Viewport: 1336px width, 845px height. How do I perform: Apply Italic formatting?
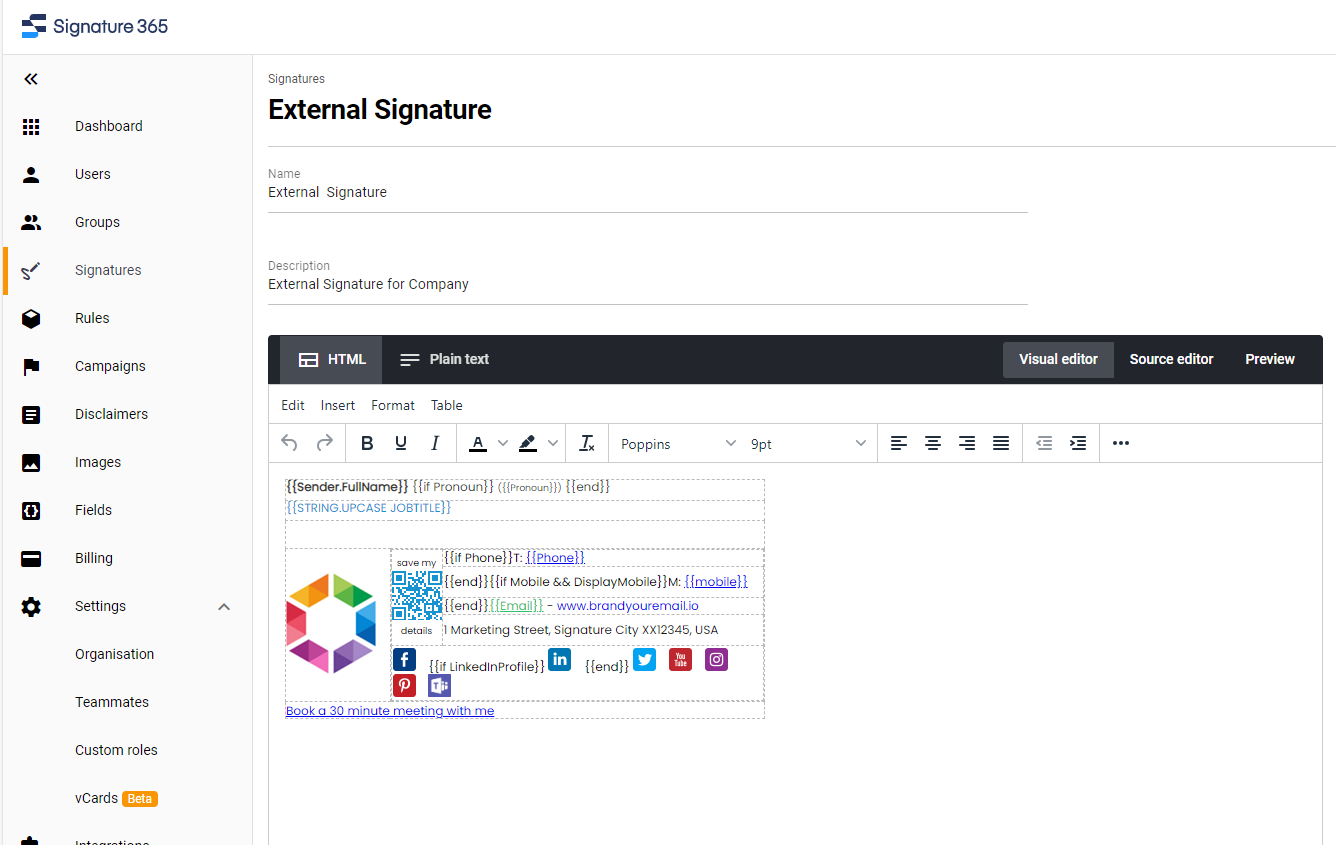click(x=435, y=443)
